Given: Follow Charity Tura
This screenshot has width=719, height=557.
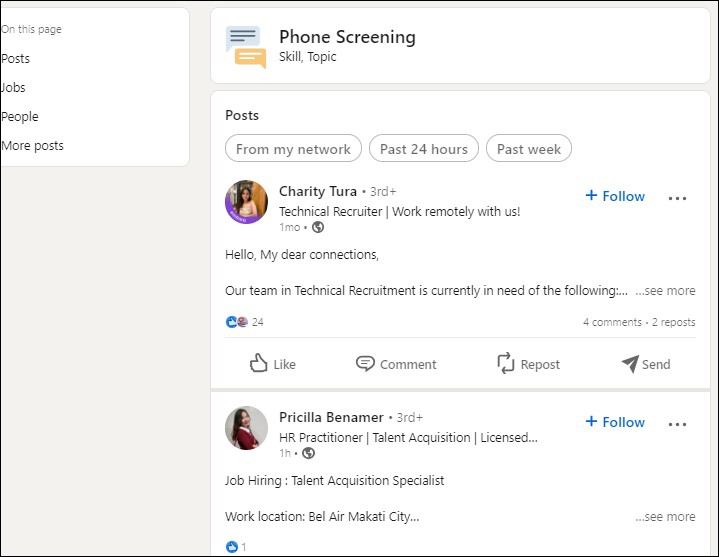Looking at the screenshot, I should (x=615, y=196).
